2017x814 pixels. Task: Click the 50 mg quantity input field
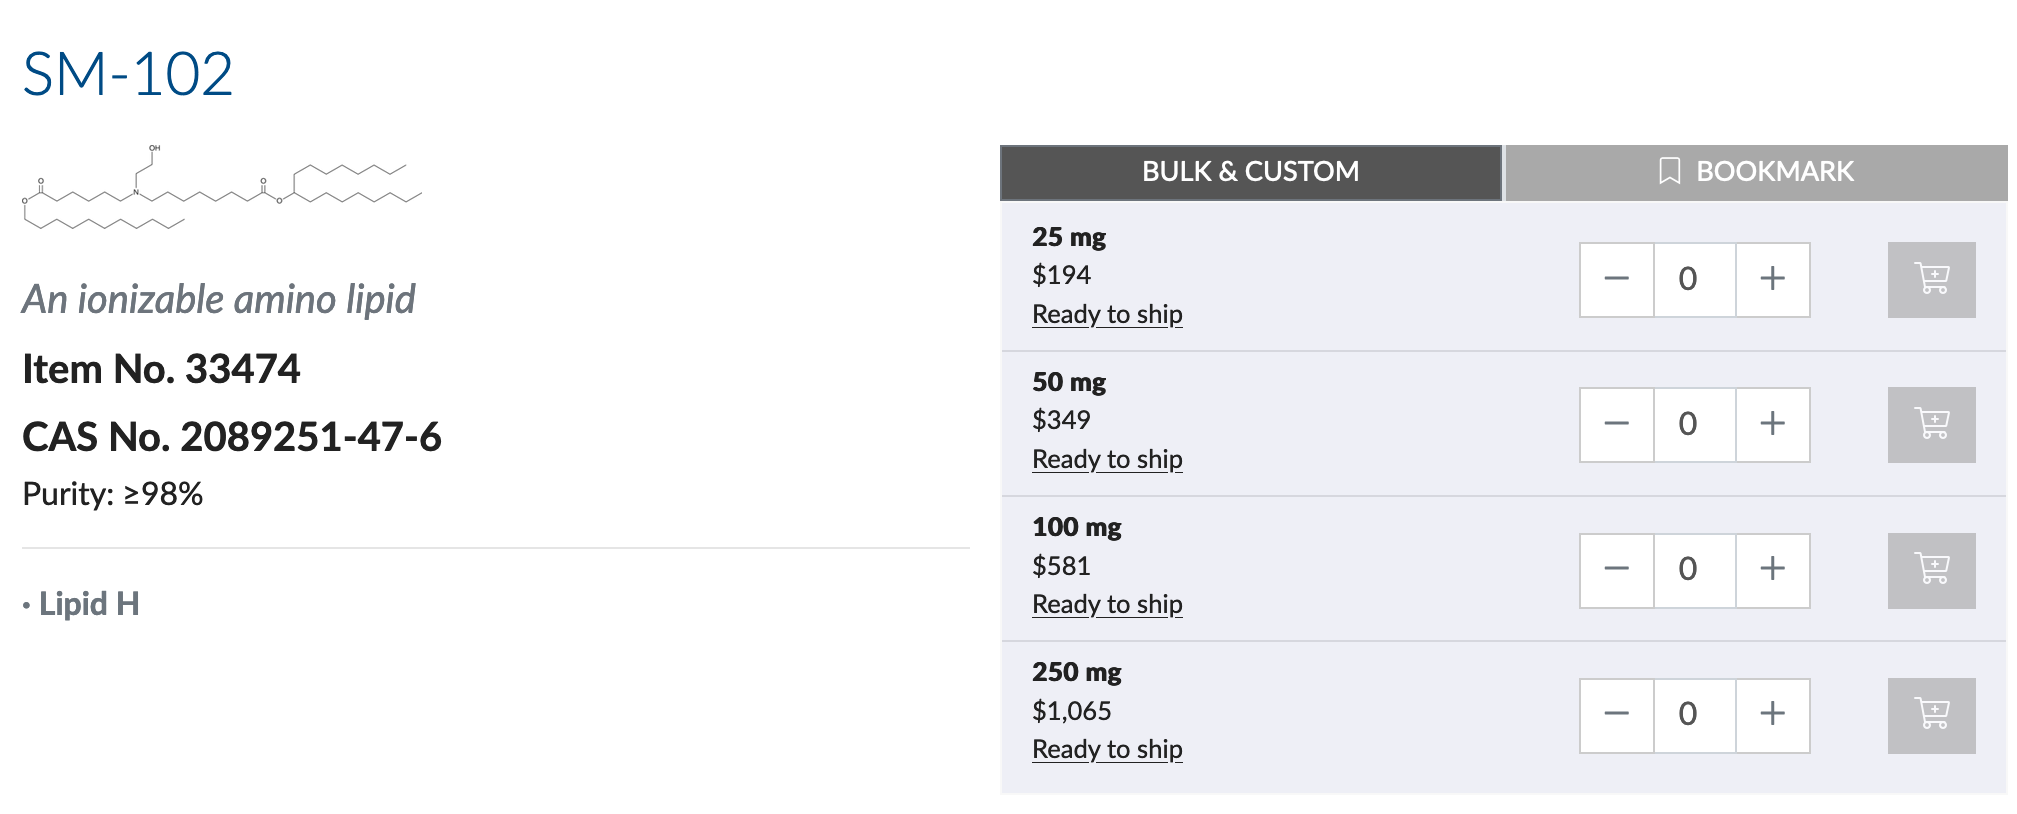[1694, 425]
